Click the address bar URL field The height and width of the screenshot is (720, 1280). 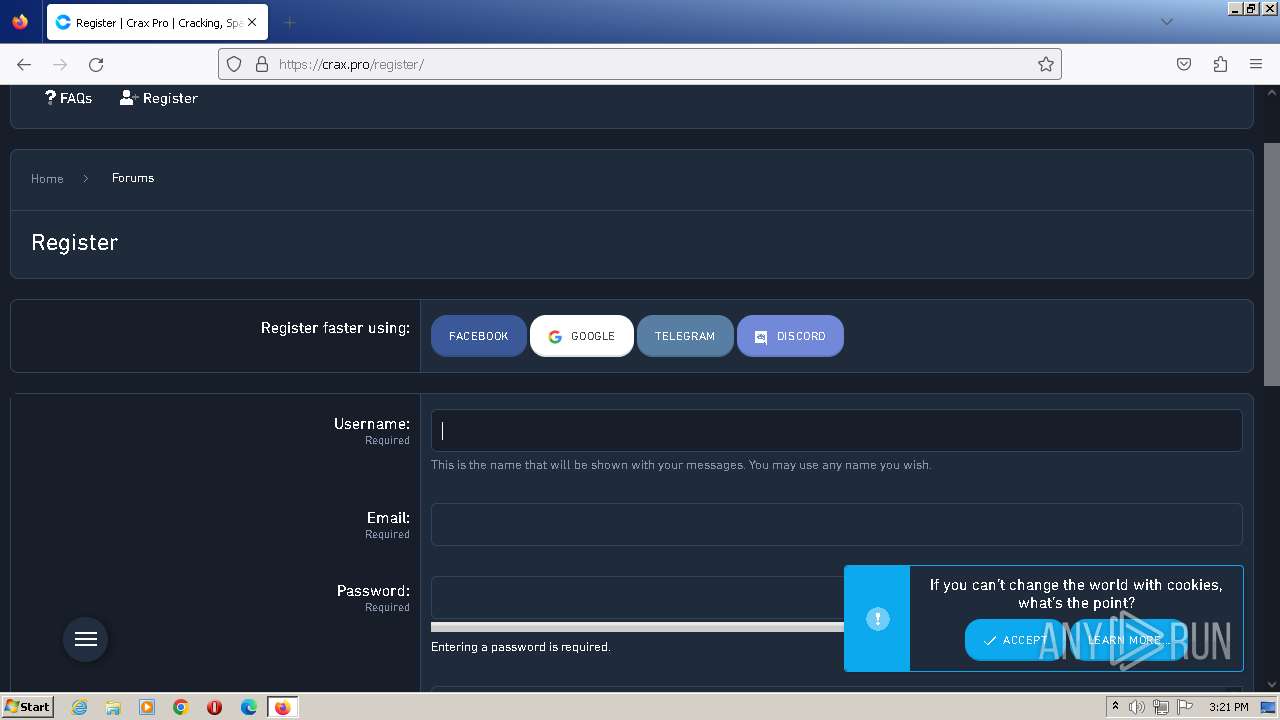(640, 64)
